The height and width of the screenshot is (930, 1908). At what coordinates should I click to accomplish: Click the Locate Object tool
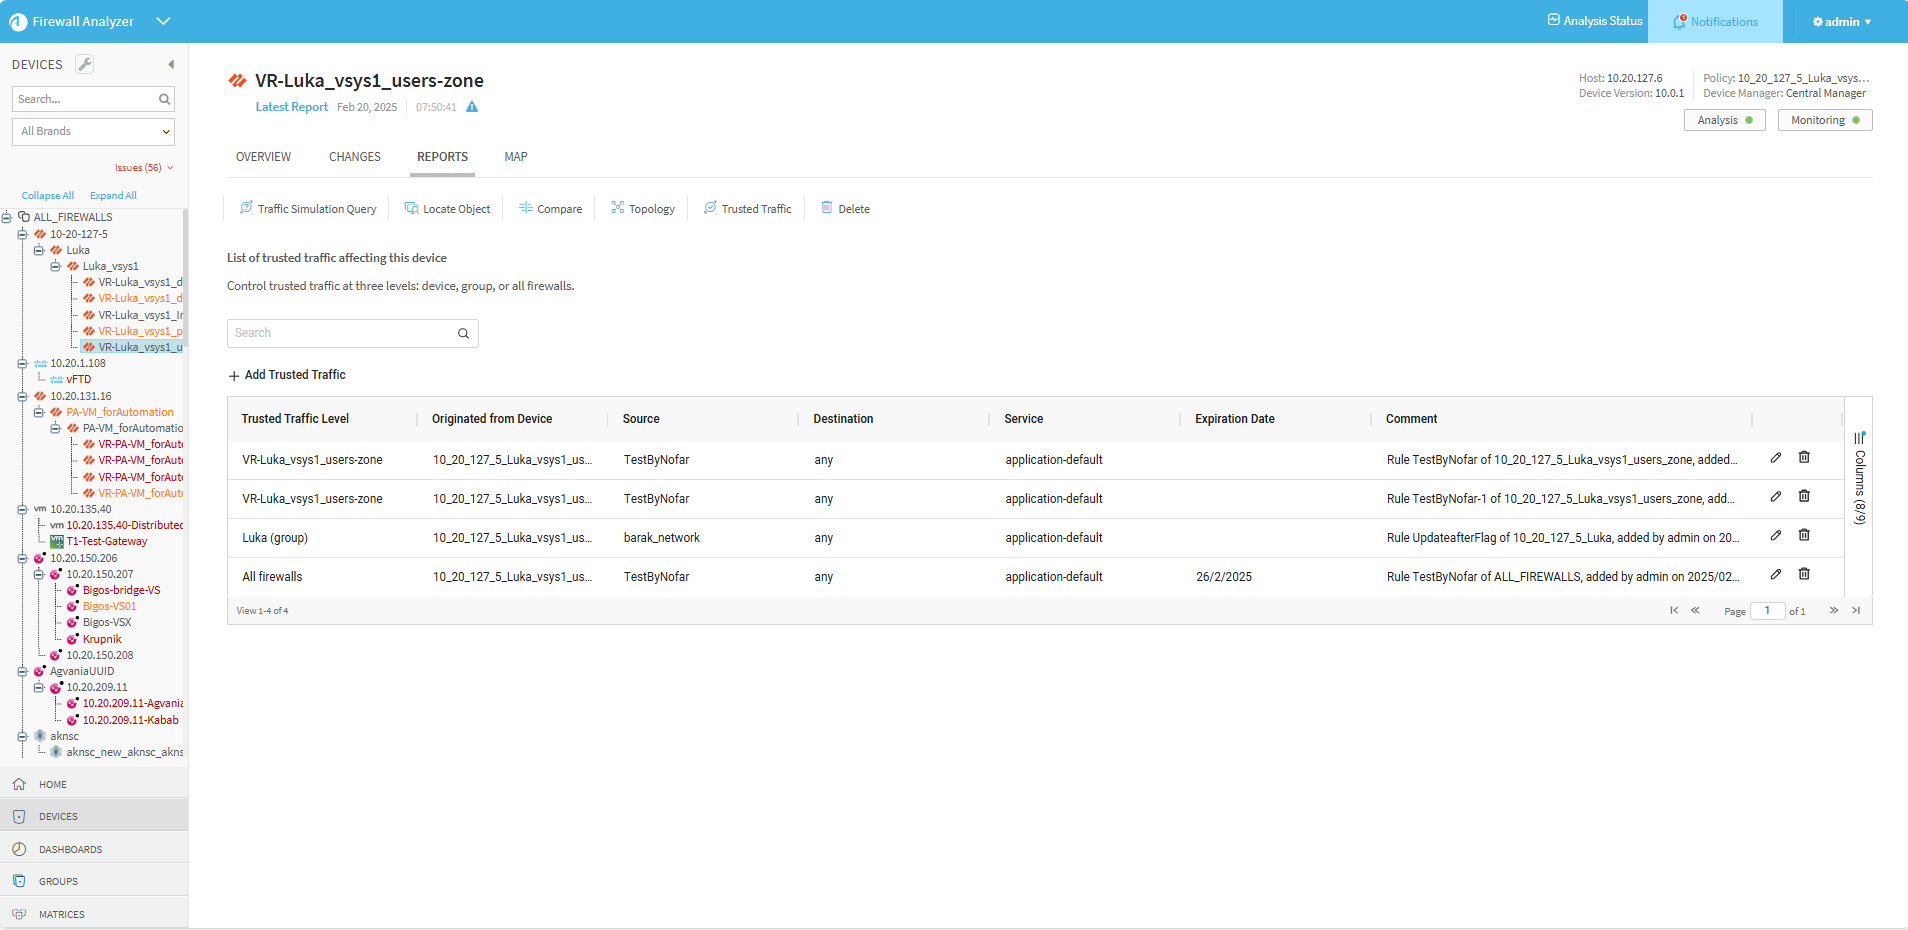tap(447, 209)
